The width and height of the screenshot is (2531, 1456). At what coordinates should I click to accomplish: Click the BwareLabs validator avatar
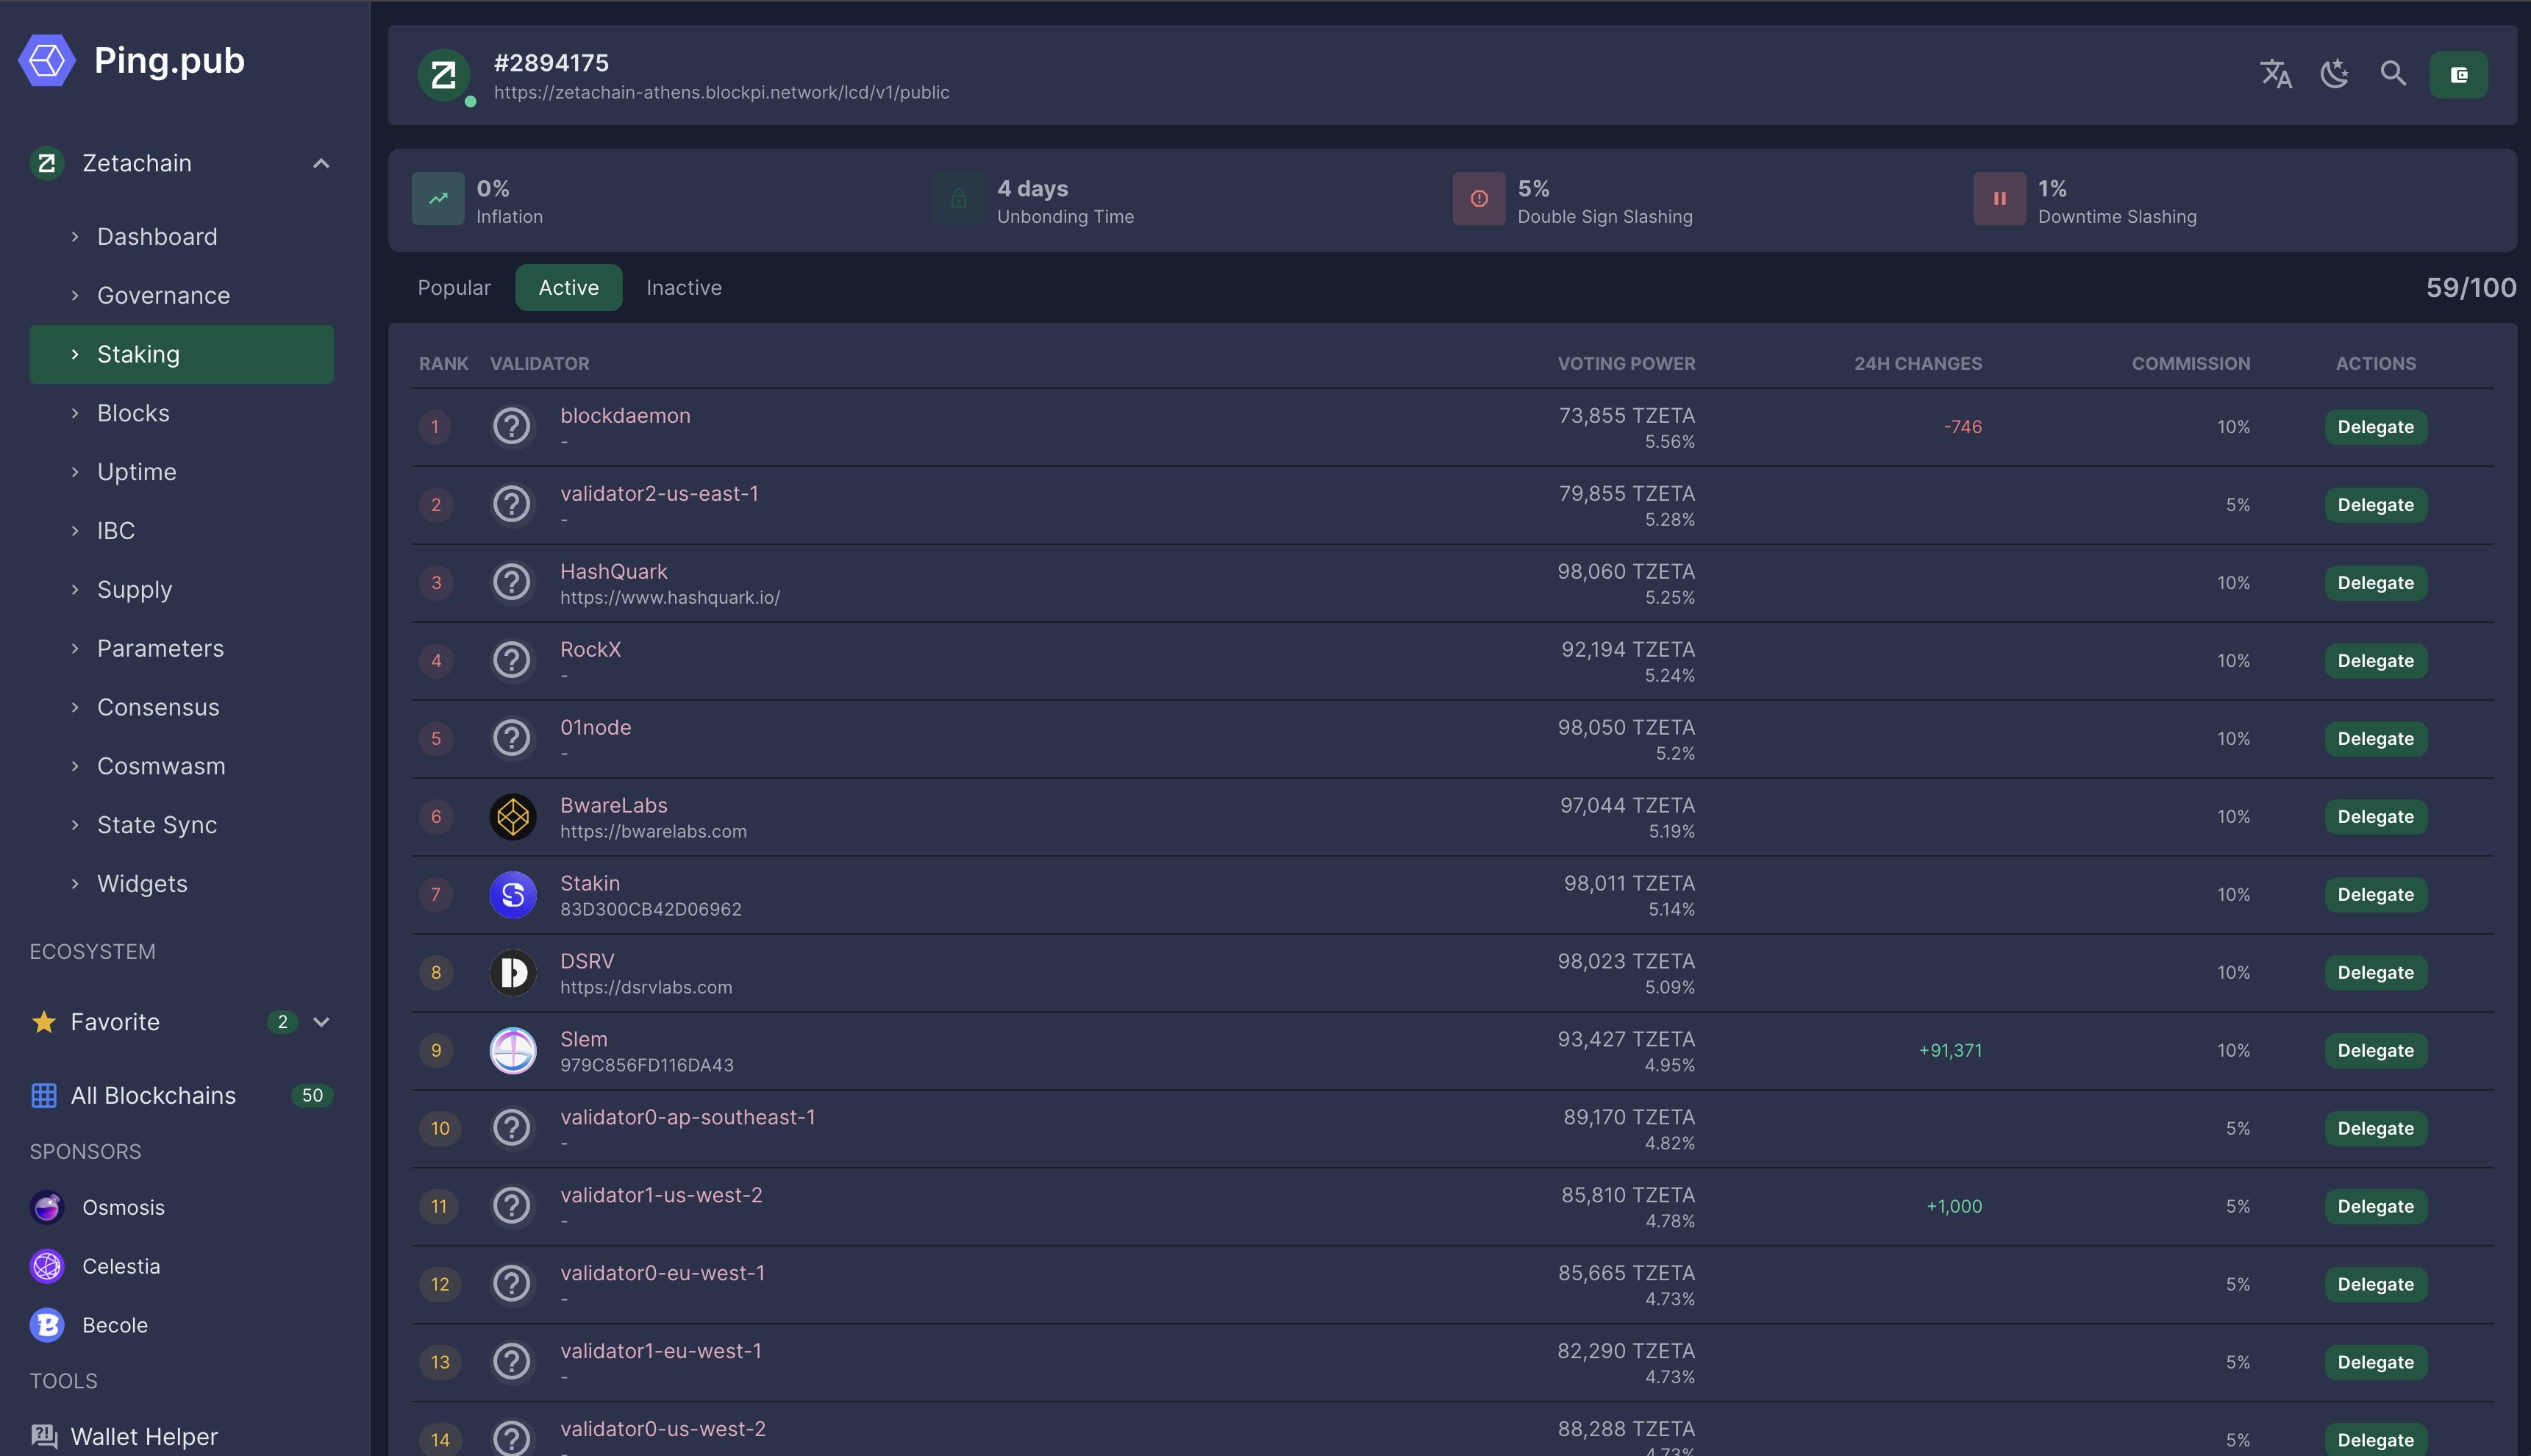[x=513, y=817]
